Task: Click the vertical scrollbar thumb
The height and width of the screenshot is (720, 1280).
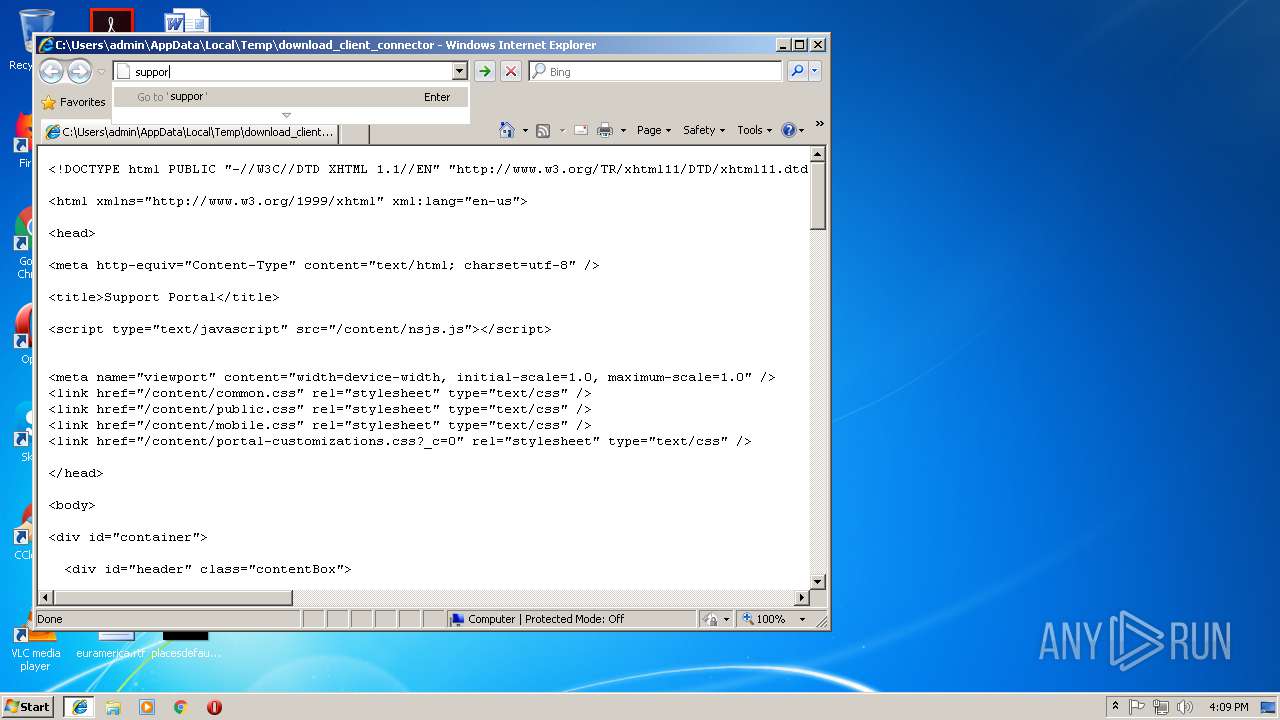Action: 818,196
